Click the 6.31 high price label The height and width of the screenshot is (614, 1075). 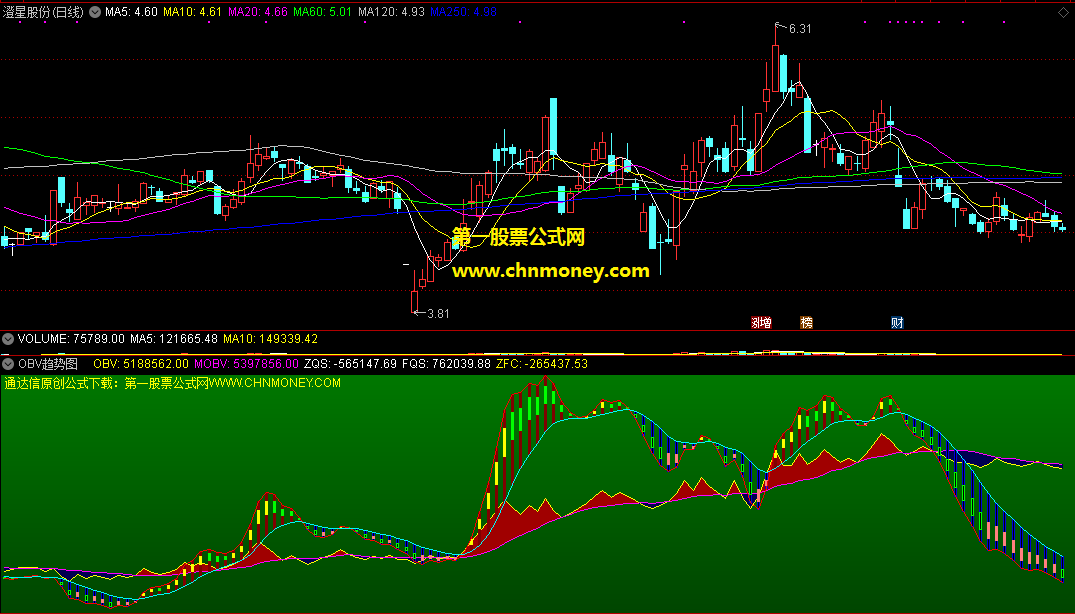point(799,29)
